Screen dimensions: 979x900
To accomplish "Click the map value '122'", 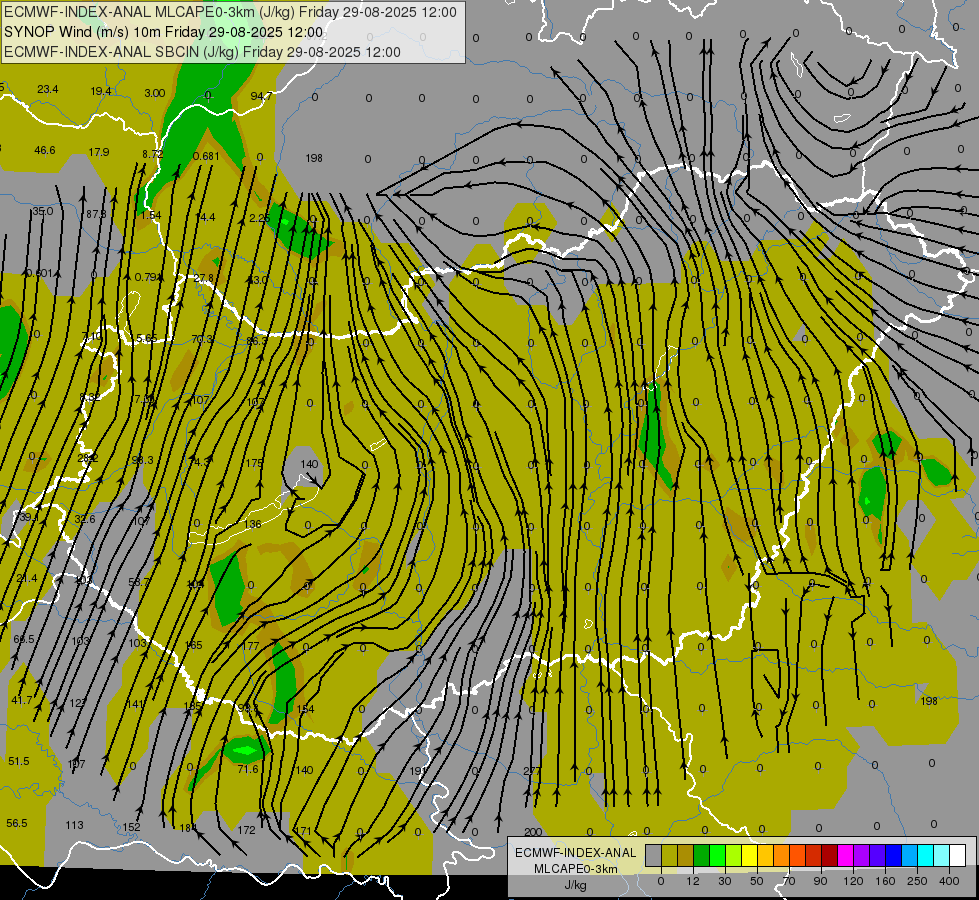I will [77, 703].
